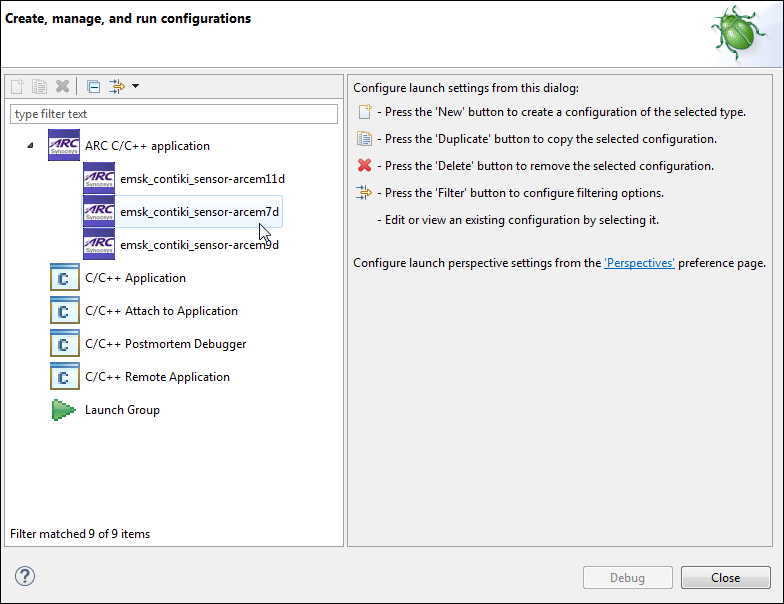The image size is (784, 604).
Task: Click the C icon of C/C++ Postmortem Debugger
Action: [x=65, y=344]
